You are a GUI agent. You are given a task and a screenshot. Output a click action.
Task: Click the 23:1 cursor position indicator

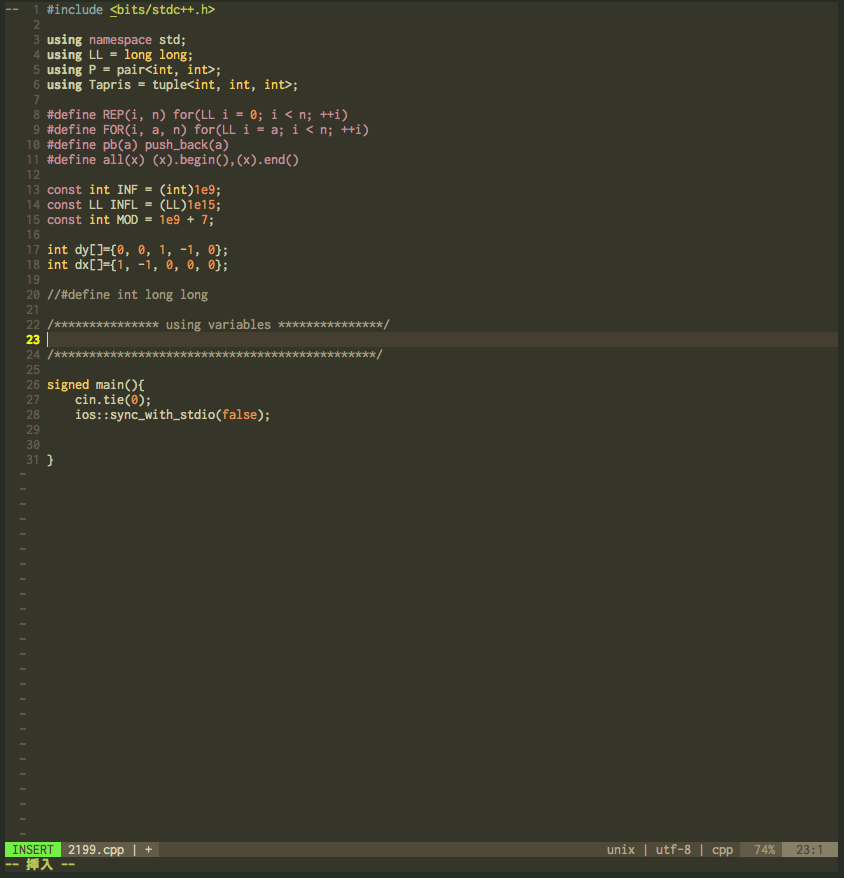[x=809, y=849]
